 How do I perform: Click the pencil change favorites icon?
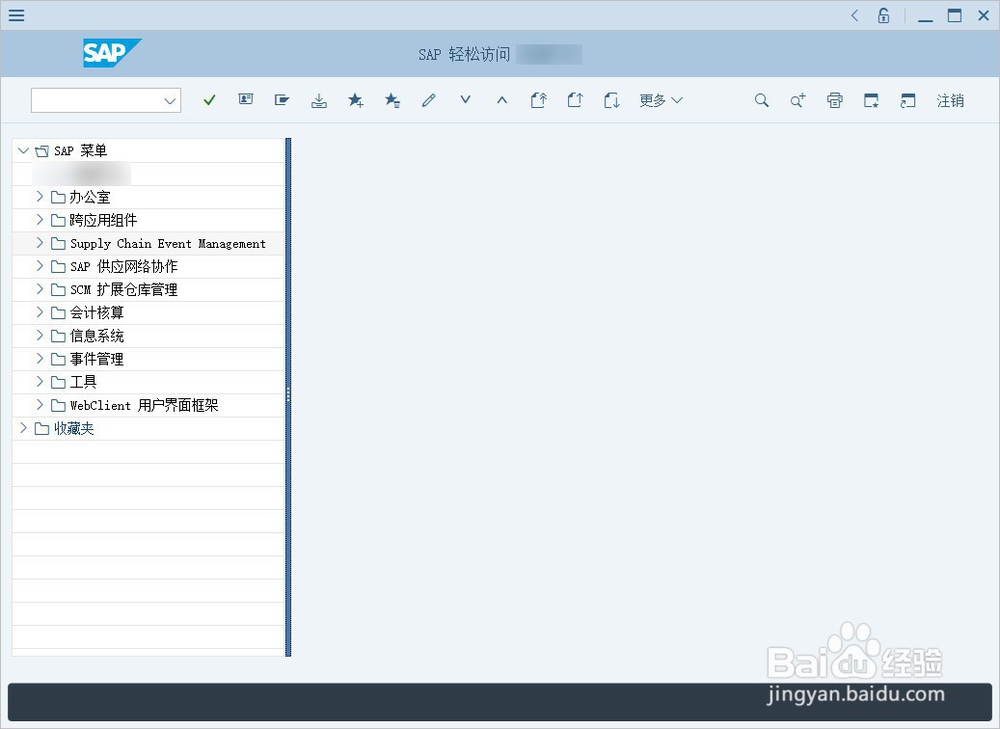pyautogui.click(x=429, y=100)
